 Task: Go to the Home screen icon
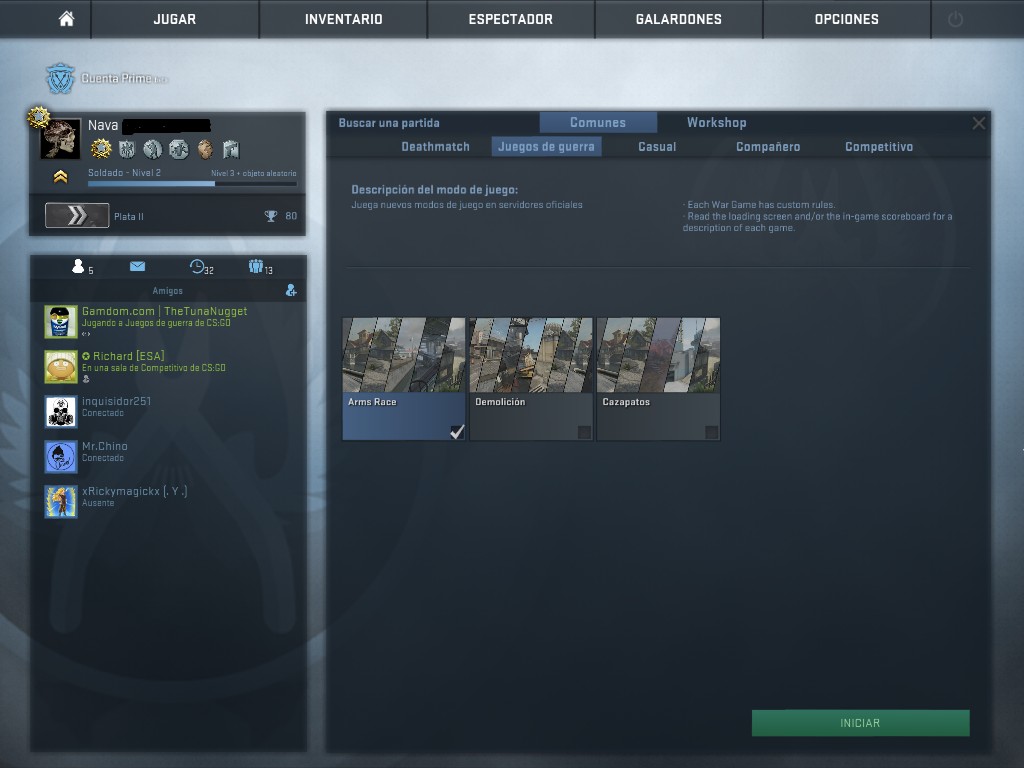[66, 19]
